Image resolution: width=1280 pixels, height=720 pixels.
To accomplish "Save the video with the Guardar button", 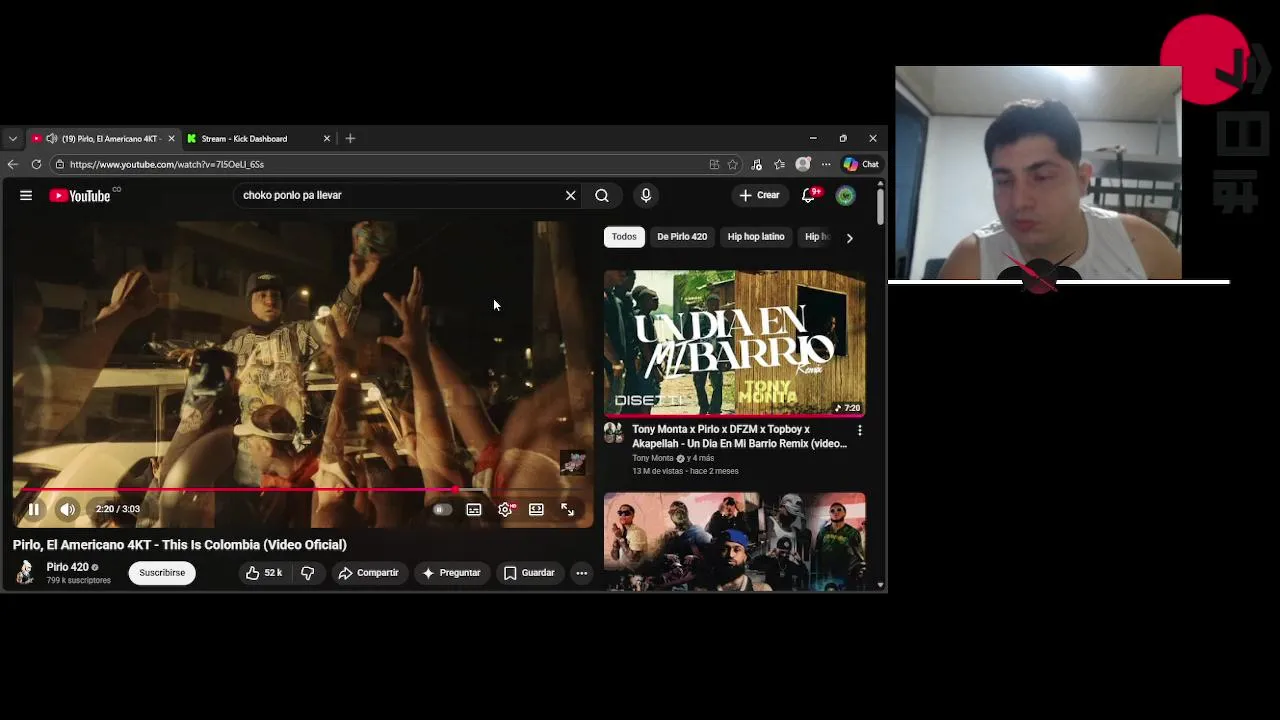I will (529, 573).
